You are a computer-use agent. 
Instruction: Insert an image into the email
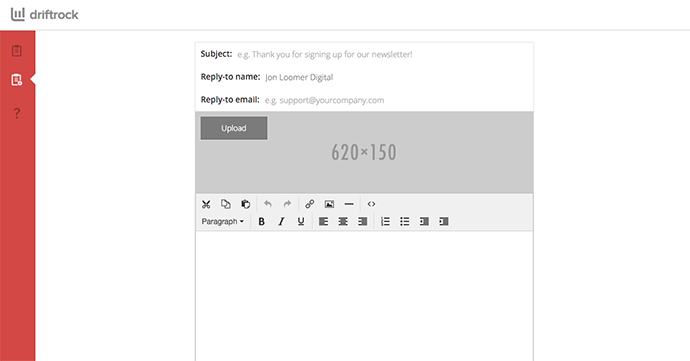pyautogui.click(x=329, y=204)
